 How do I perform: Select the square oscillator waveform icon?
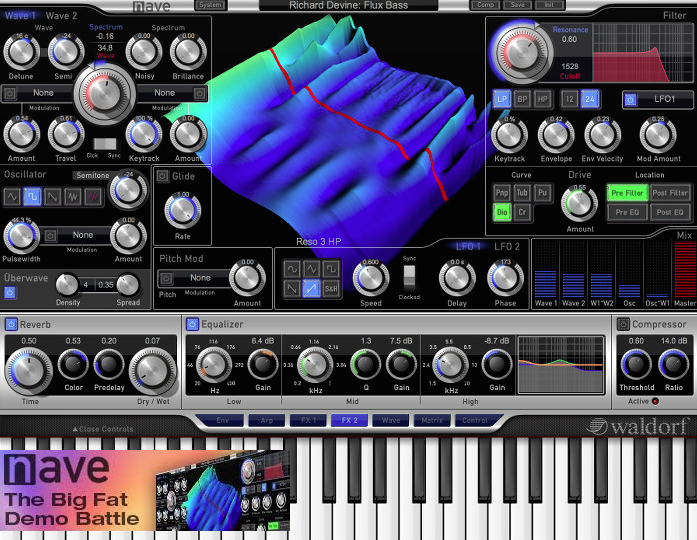click(x=32, y=196)
